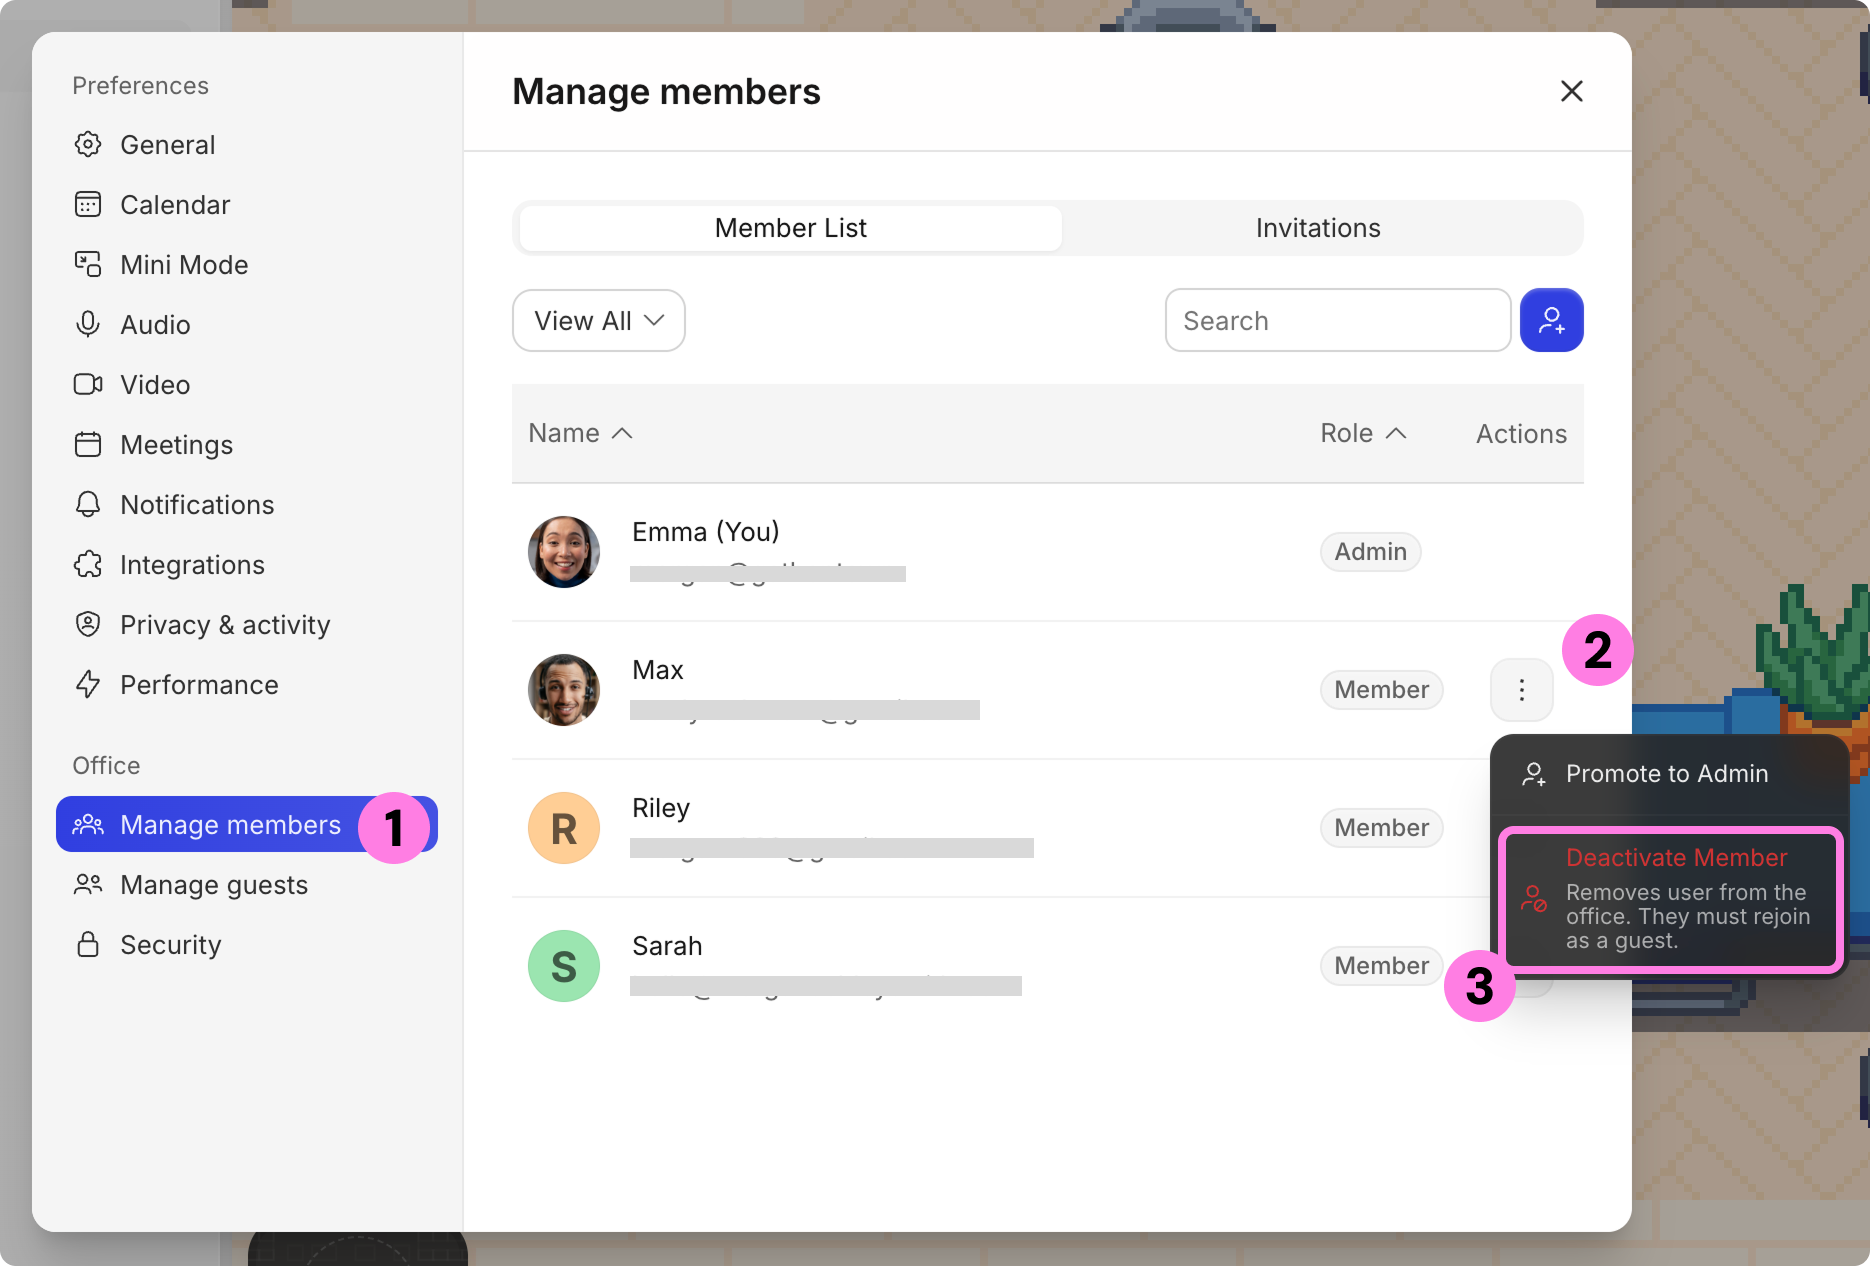Image resolution: width=1870 pixels, height=1266 pixels.
Task: Go to Privacy & activity settings
Action: pos(224,625)
